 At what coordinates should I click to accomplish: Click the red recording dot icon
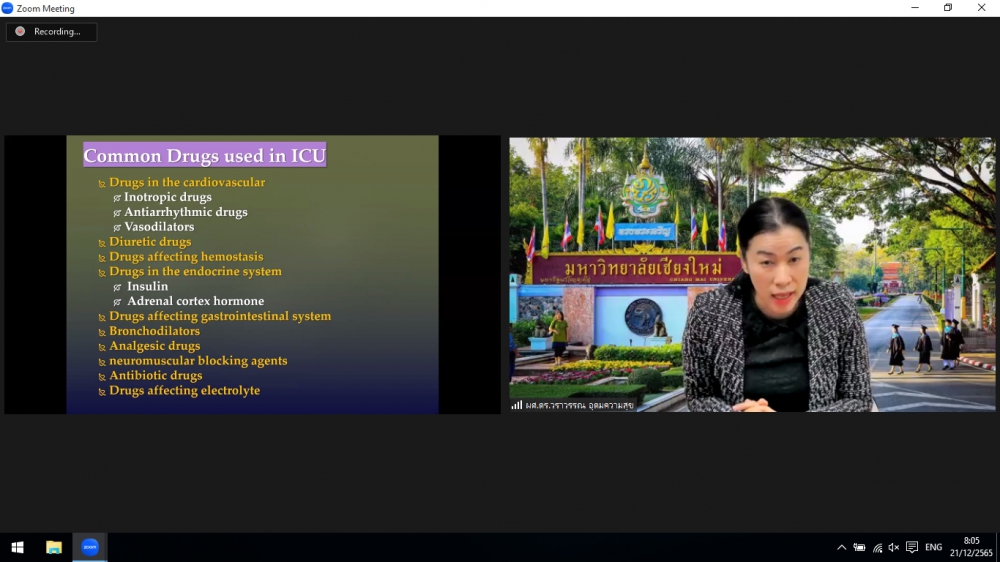(20, 32)
